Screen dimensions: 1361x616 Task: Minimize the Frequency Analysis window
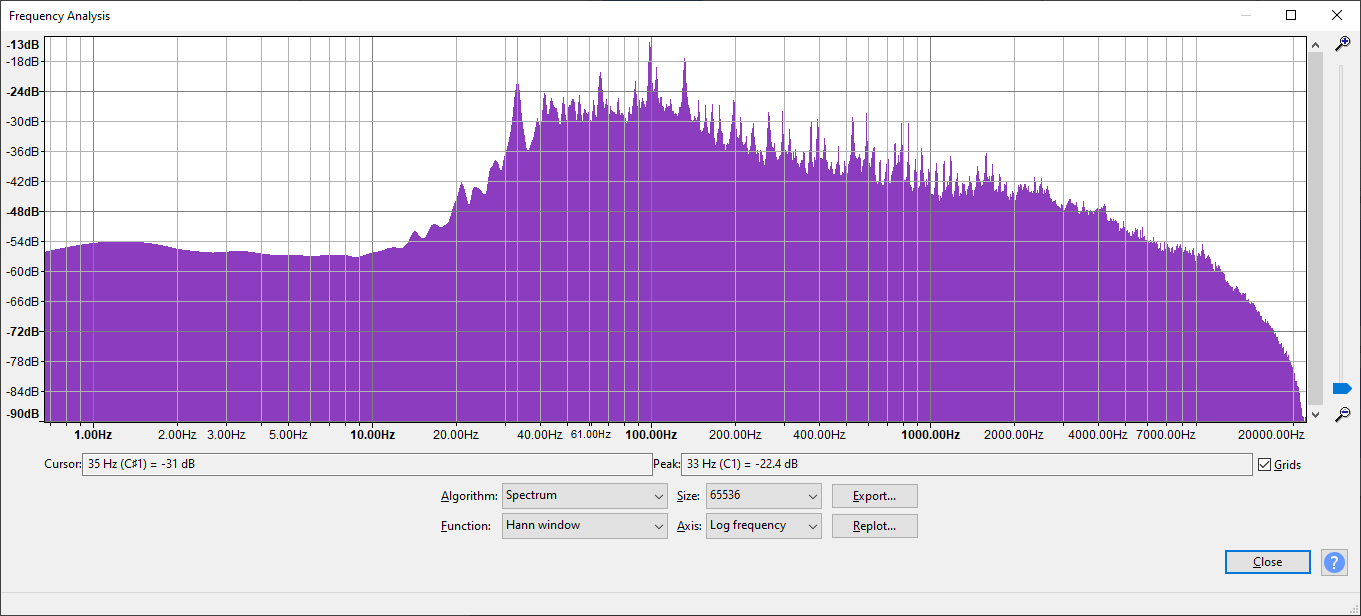1245,15
